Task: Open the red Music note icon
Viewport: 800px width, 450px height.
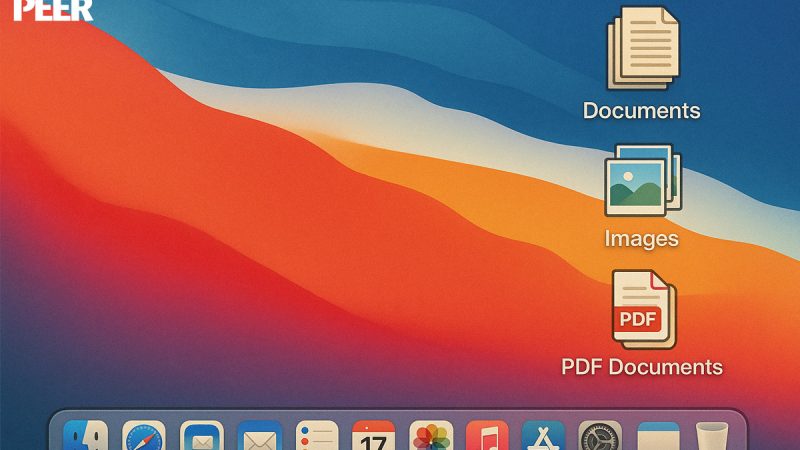Action: pyautogui.click(x=487, y=435)
